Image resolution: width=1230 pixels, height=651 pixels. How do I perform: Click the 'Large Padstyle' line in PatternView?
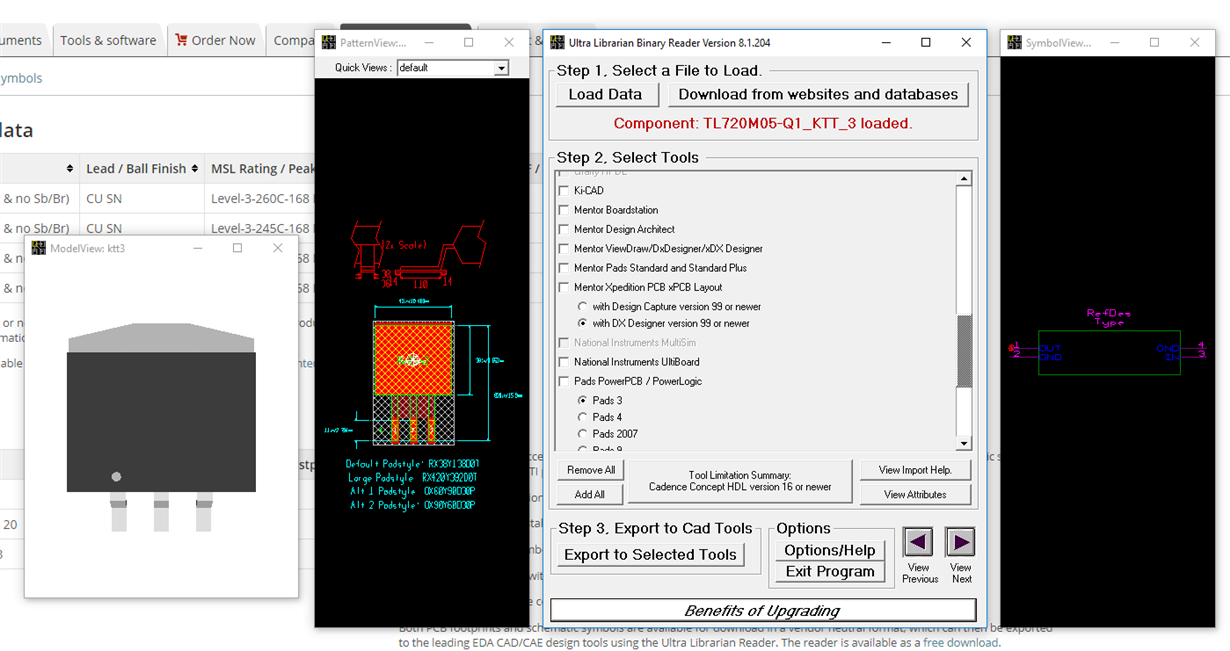412,478
